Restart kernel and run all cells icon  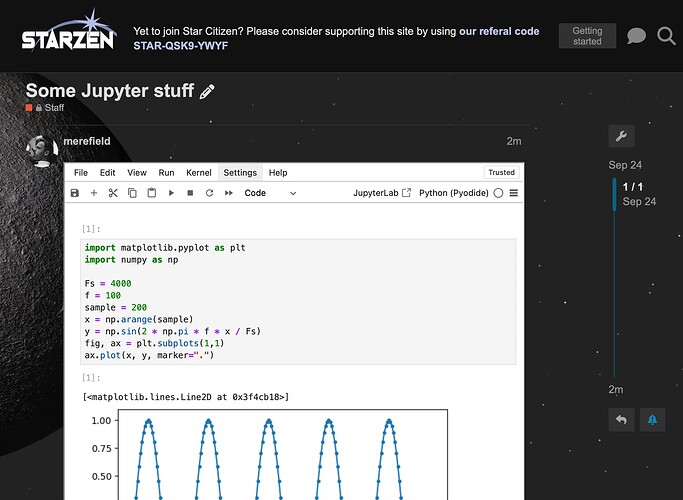coord(229,193)
